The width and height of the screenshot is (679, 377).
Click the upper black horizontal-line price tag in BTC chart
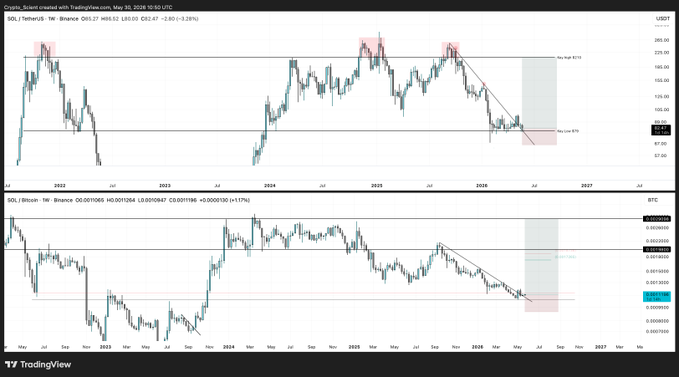coord(657,219)
